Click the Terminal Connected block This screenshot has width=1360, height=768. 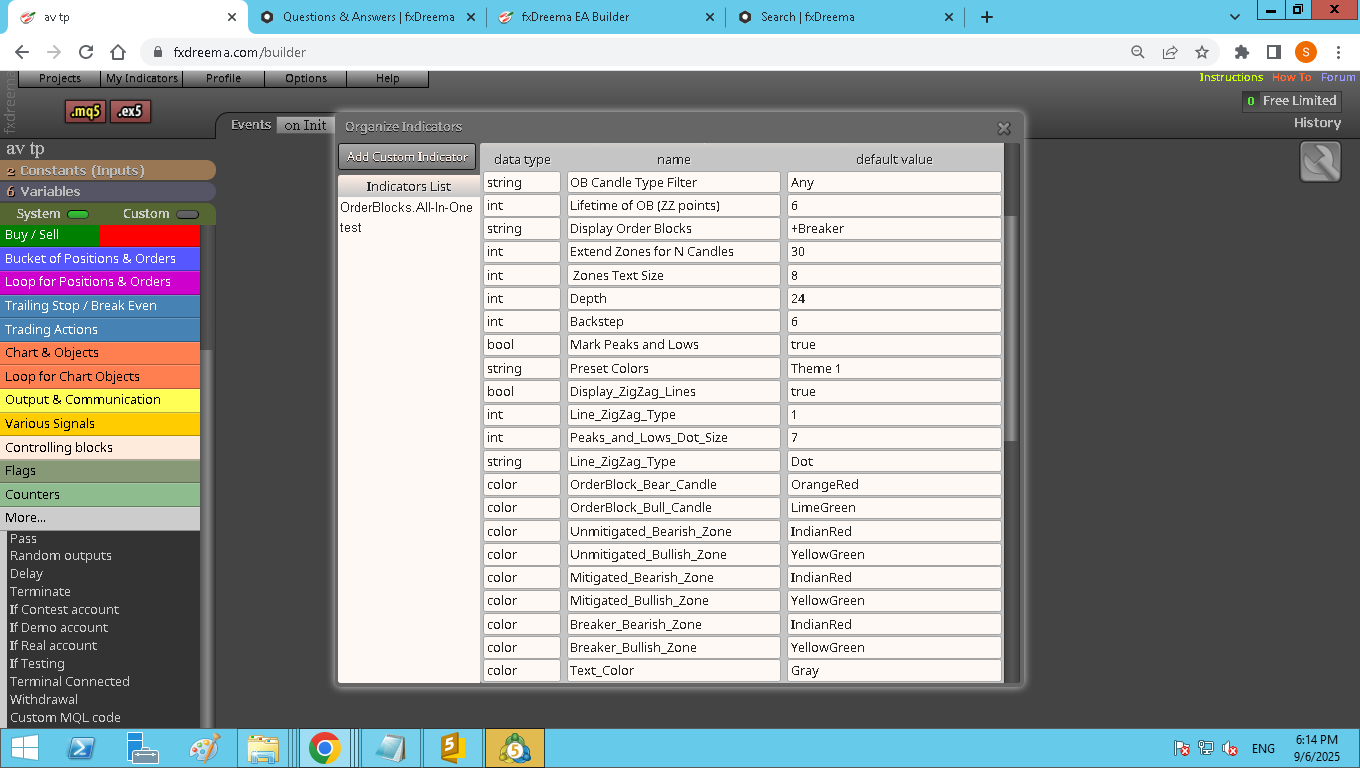[x=70, y=681]
